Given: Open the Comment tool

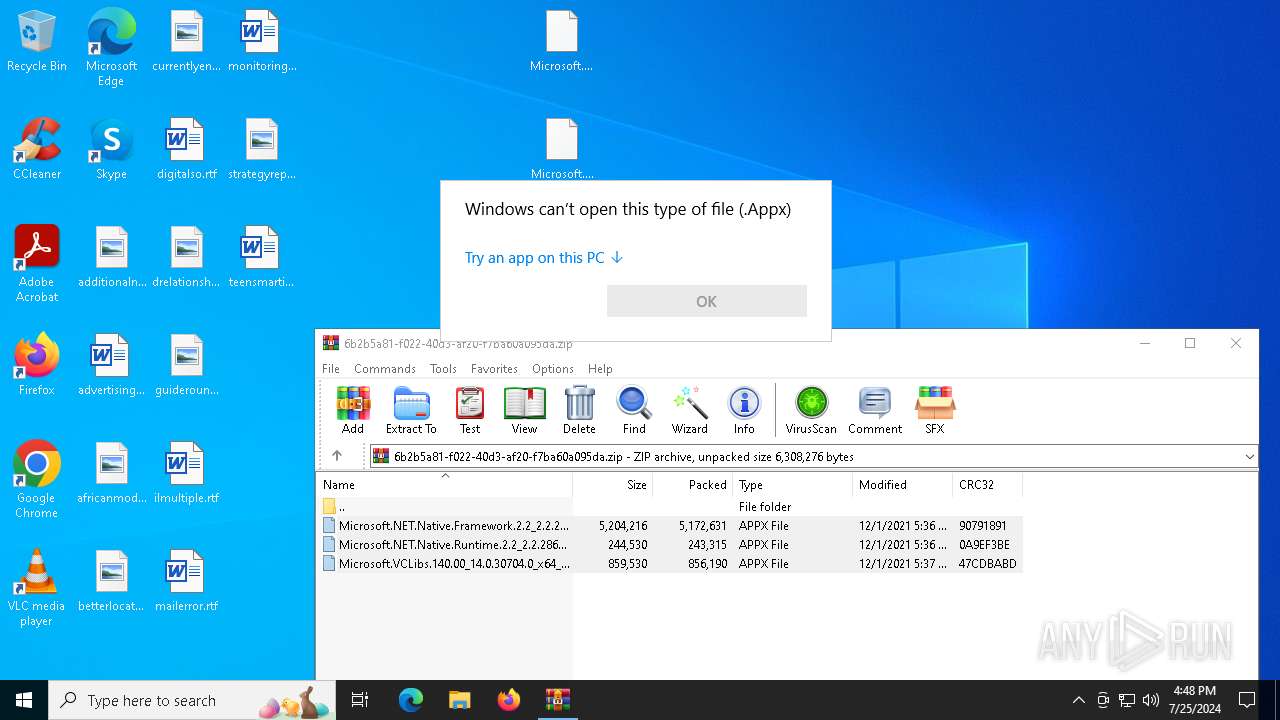Looking at the screenshot, I should (875, 410).
